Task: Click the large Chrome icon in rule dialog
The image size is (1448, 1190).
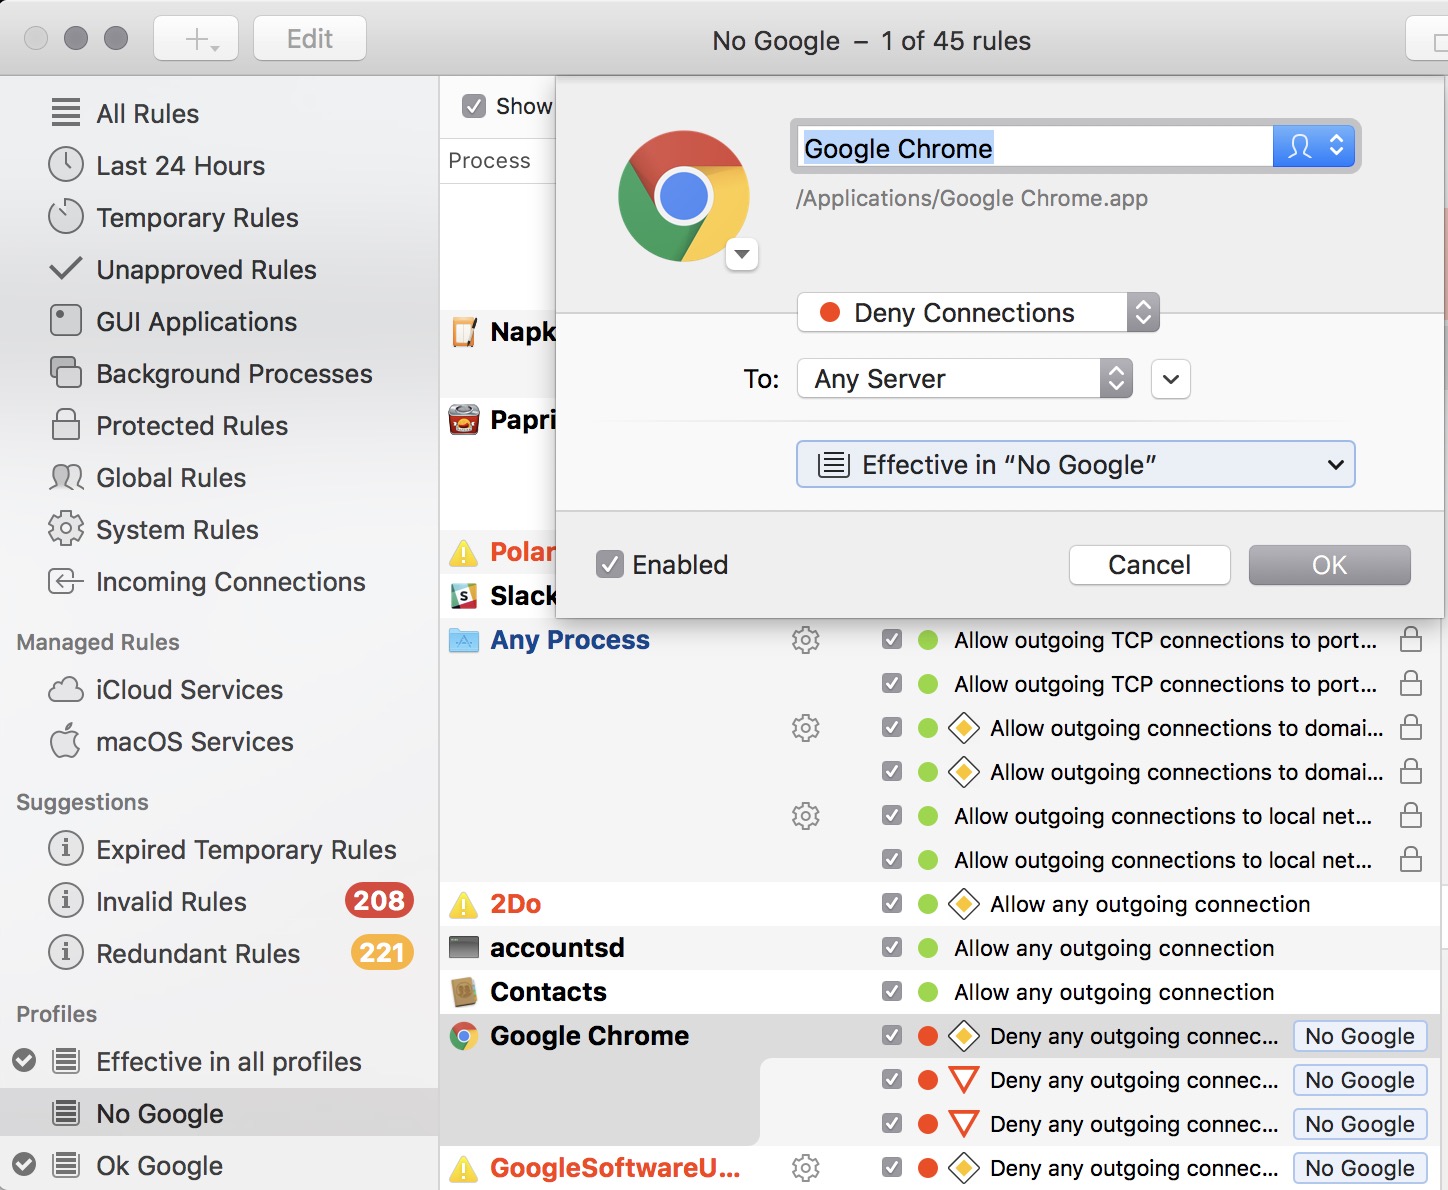Action: pos(684,196)
